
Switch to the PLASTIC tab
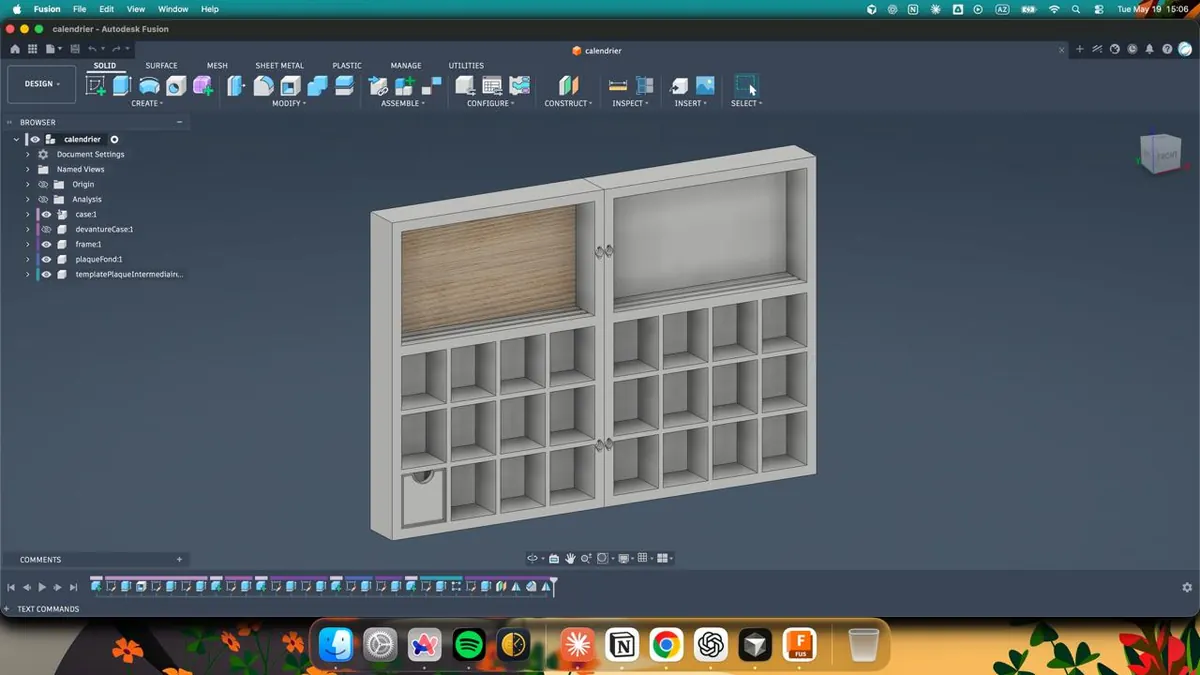click(347, 66)
